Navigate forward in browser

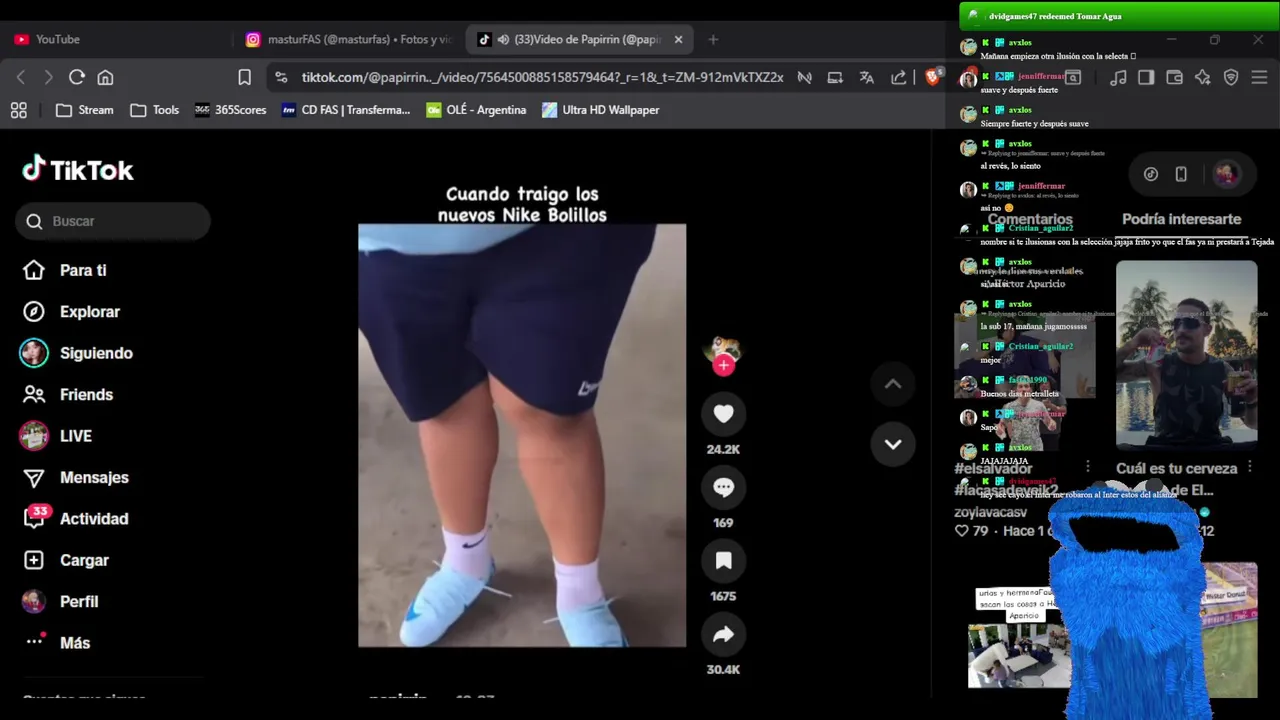(48, 77)
